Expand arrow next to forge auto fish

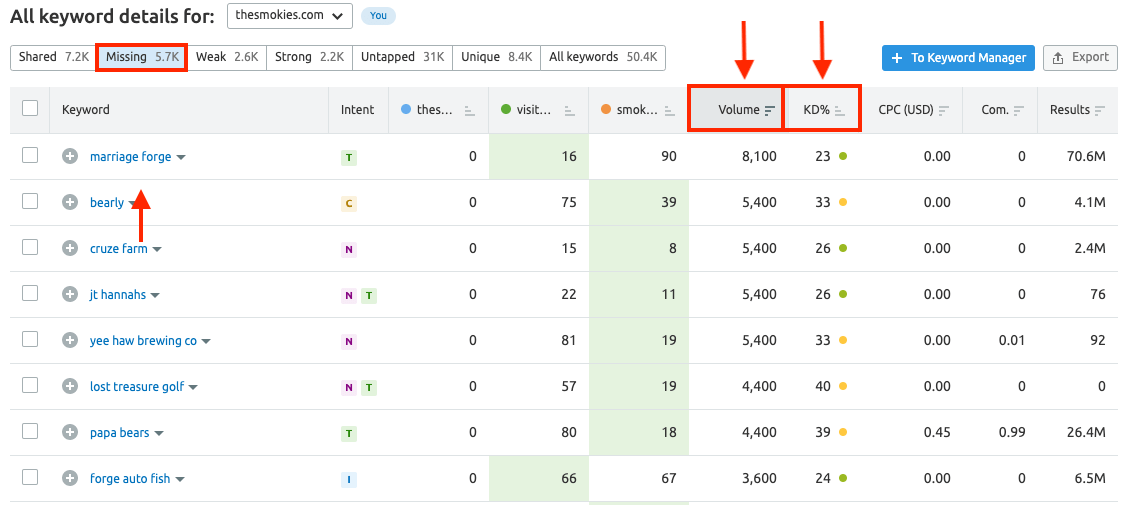[180, 479]
